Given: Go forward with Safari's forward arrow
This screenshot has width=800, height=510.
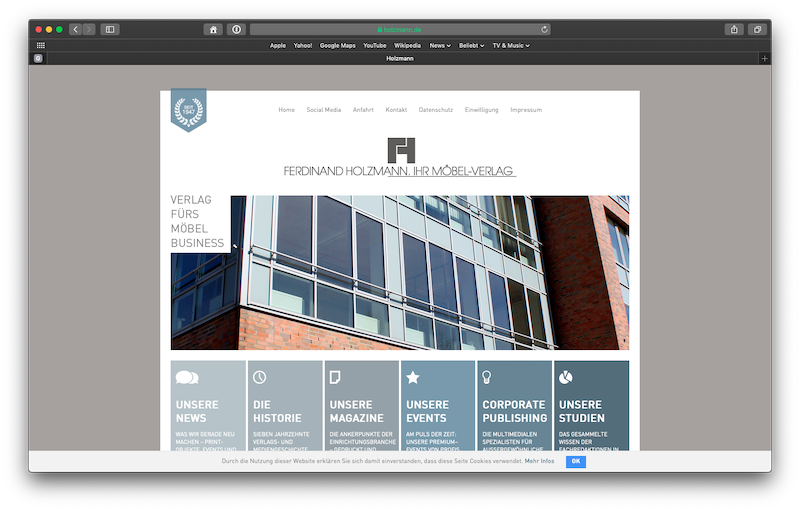Looking at the screenshot, I should click(x=89, y=30).
